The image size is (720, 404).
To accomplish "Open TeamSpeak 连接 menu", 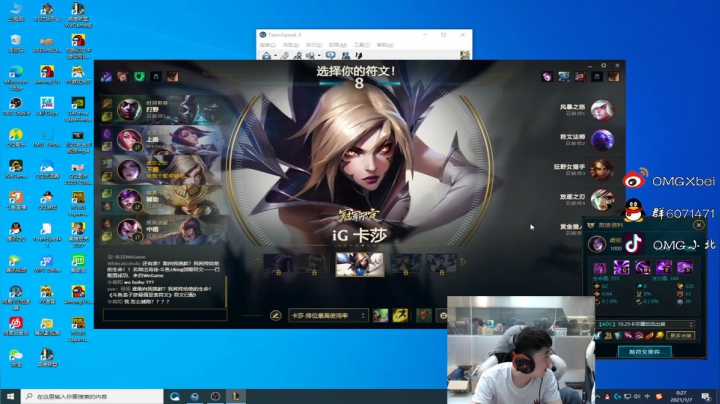I will (x=267, y=45).
